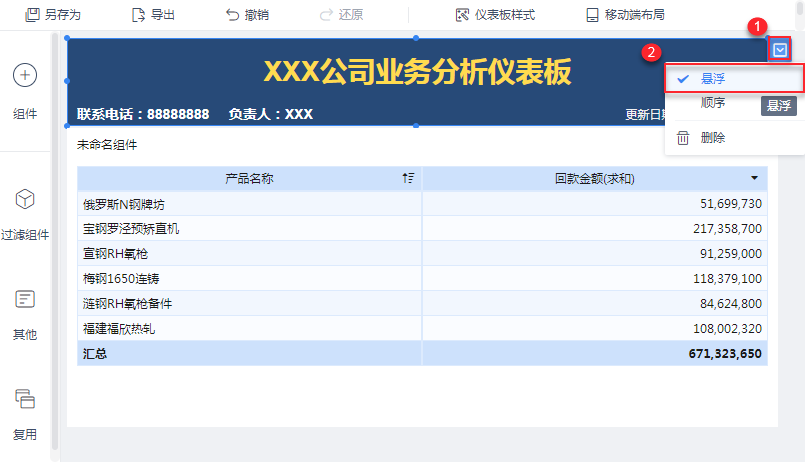Open 移动端布局 mobile layout

click(x=625, y=15)
